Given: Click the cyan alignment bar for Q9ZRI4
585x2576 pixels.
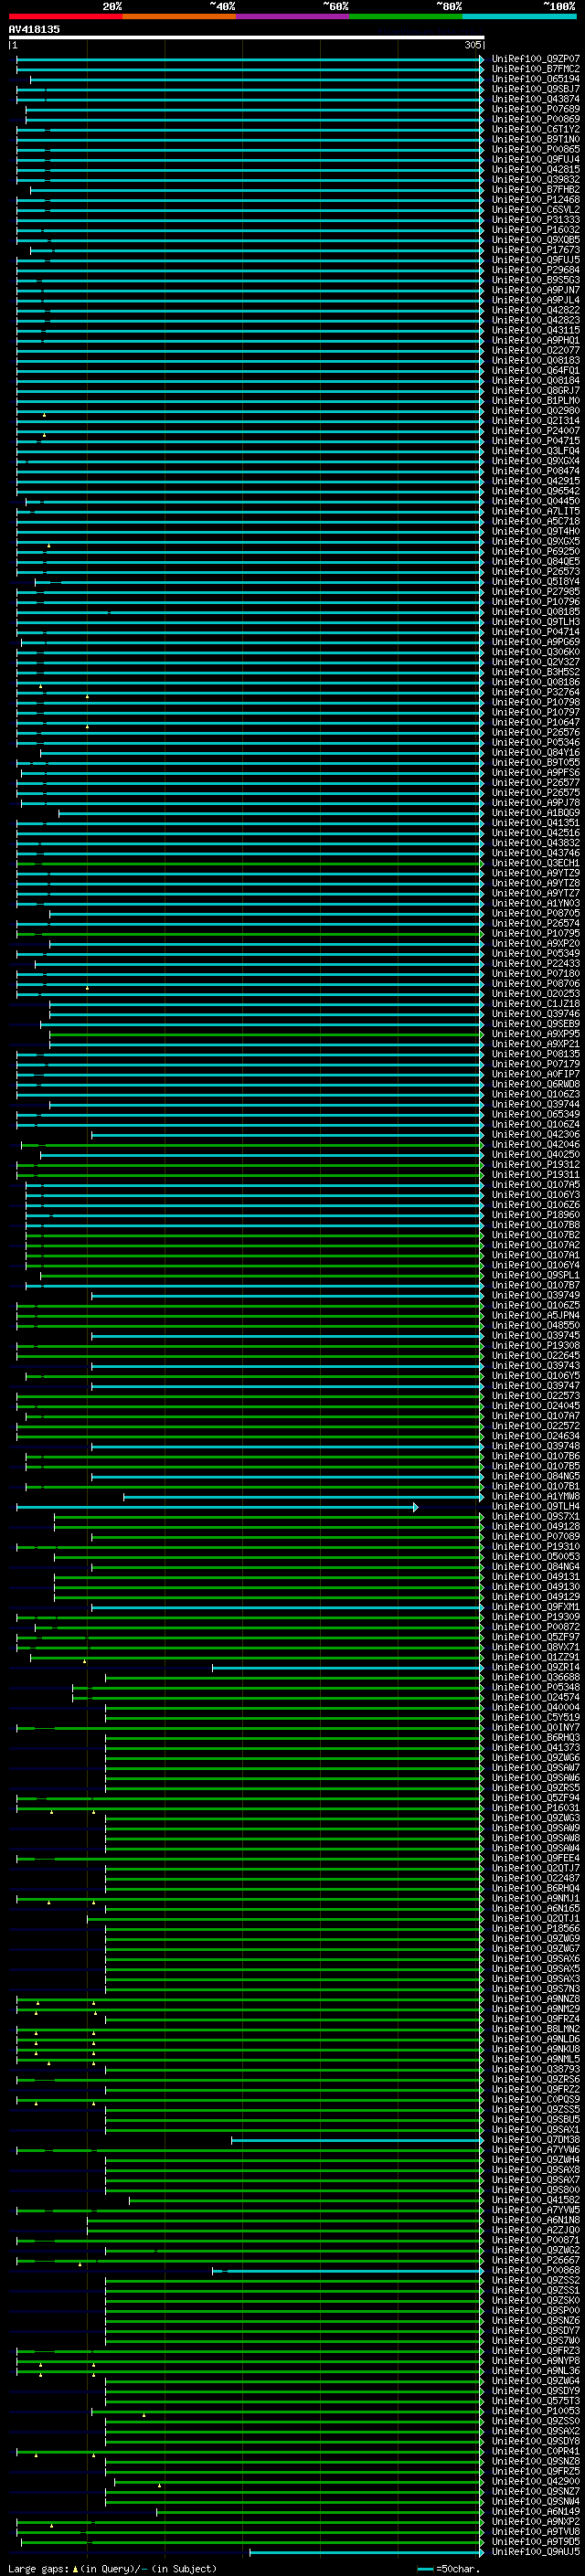Looking at the screenshot, I should tap(348, 1667).
